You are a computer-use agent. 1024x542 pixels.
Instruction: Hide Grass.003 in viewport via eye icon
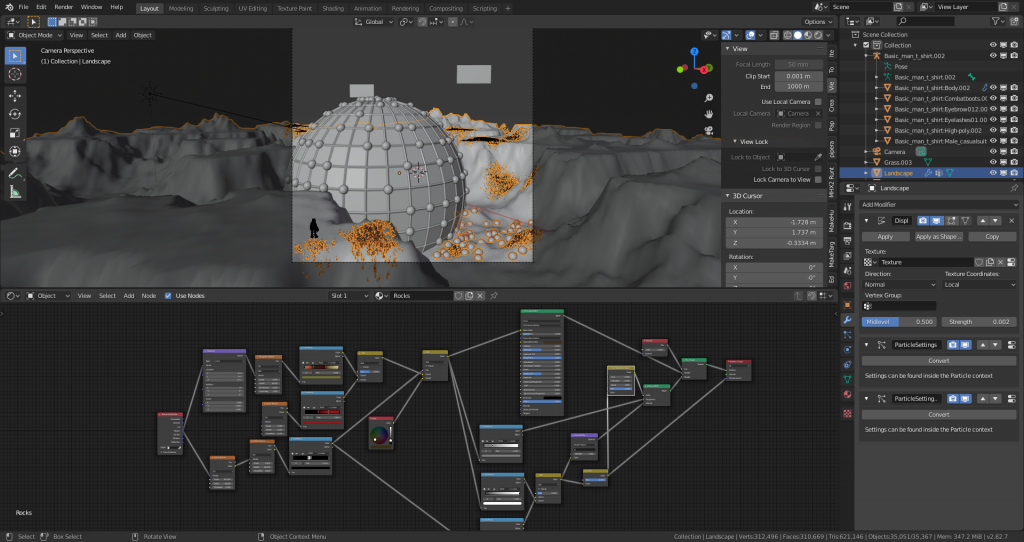pos(993,162)
